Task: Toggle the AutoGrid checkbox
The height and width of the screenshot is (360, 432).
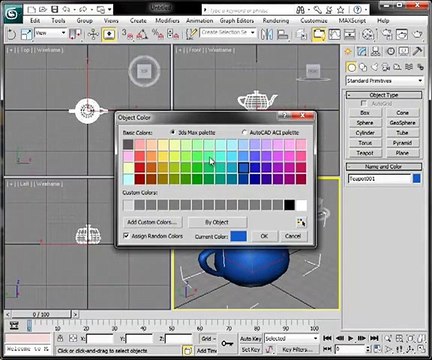Action: (364, 103)
